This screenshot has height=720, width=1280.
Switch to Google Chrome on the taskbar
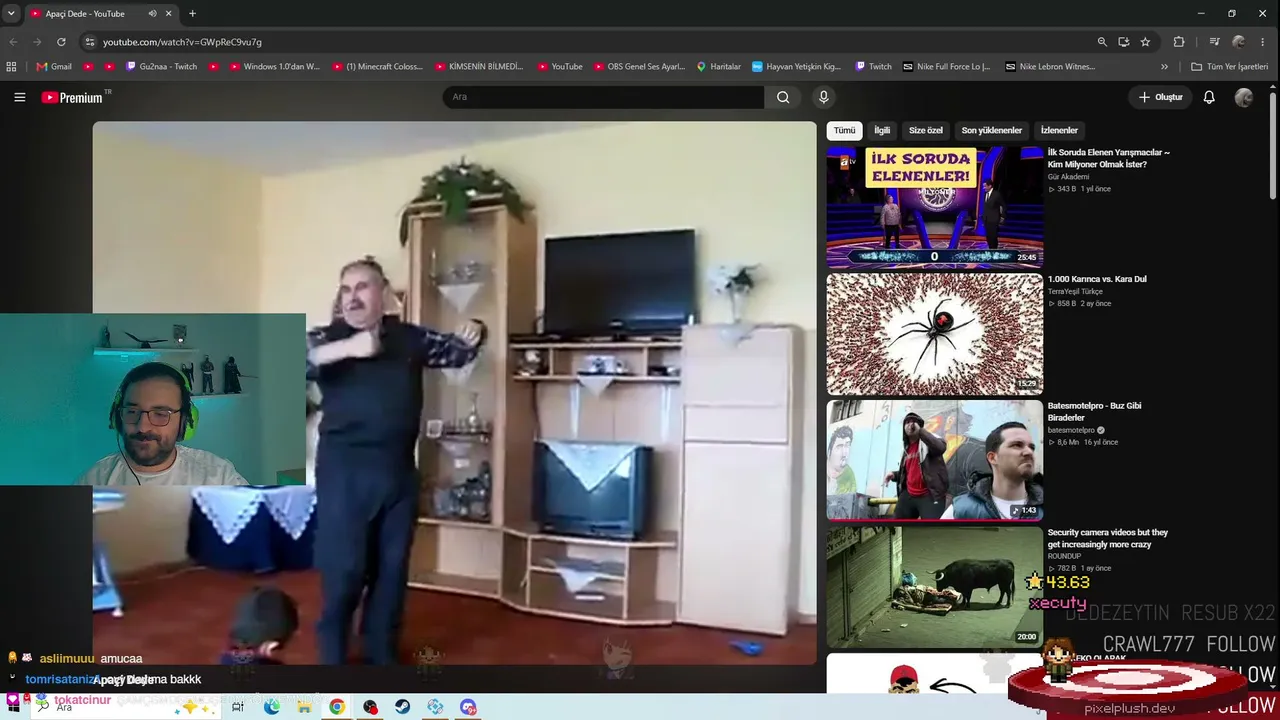(x=337, y=707)
